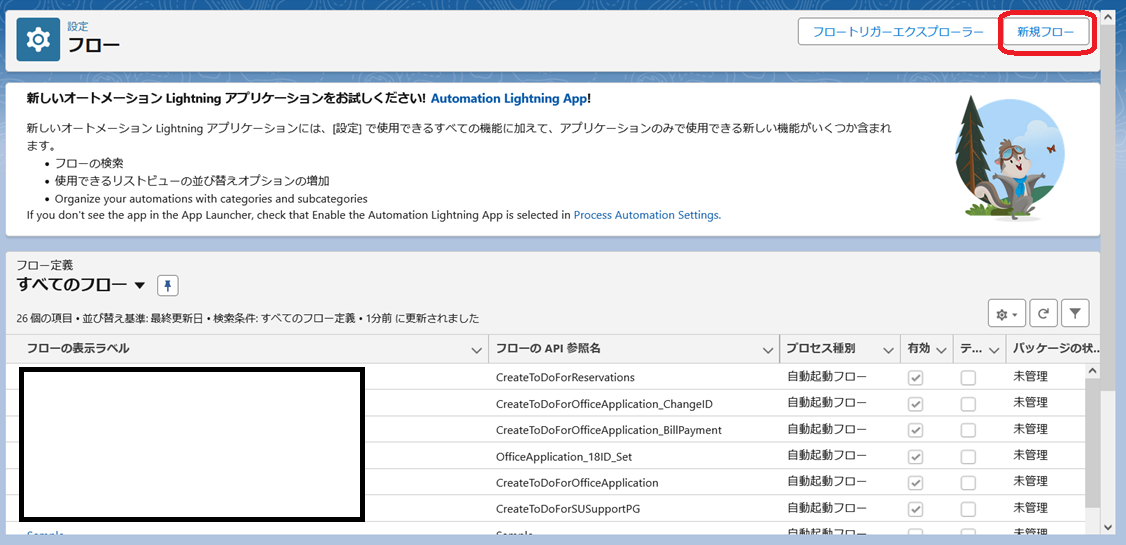Pin the すべてのフロー list view
Screen dimensions: 1126x545
tap(167, 286)
